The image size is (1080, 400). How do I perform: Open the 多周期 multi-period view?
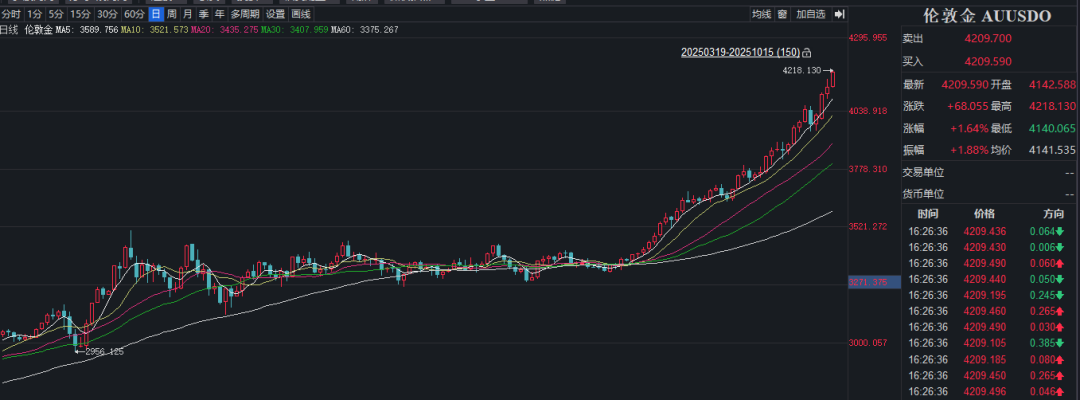tap(245, 14)
